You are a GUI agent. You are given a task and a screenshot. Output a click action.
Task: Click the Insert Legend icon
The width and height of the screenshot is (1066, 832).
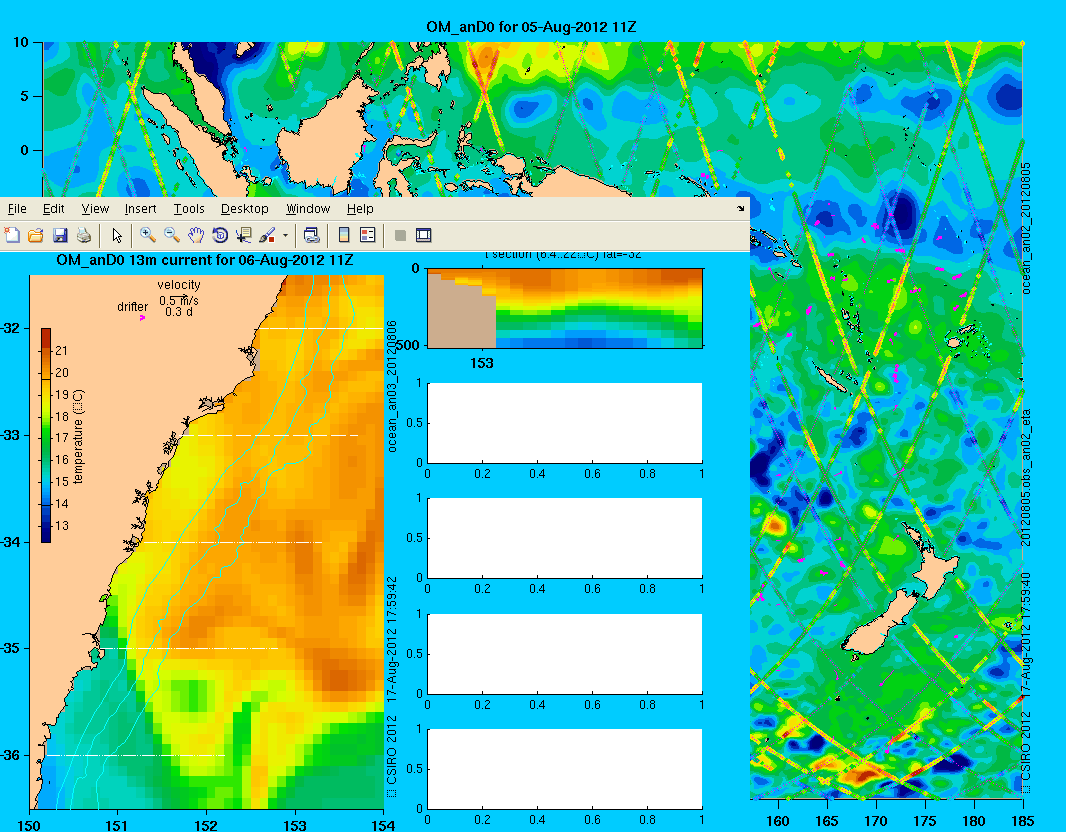click(368, 235)
